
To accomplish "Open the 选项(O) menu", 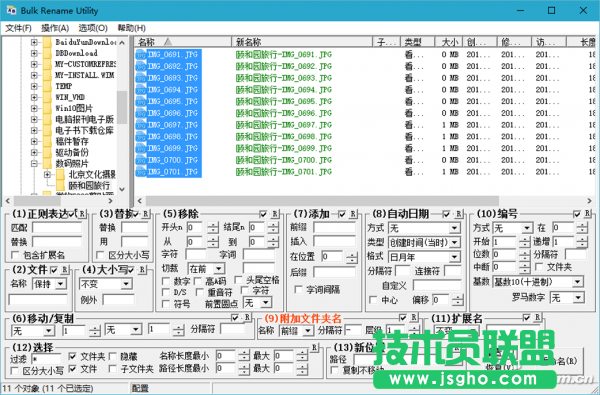I will (x=93, y=28).
